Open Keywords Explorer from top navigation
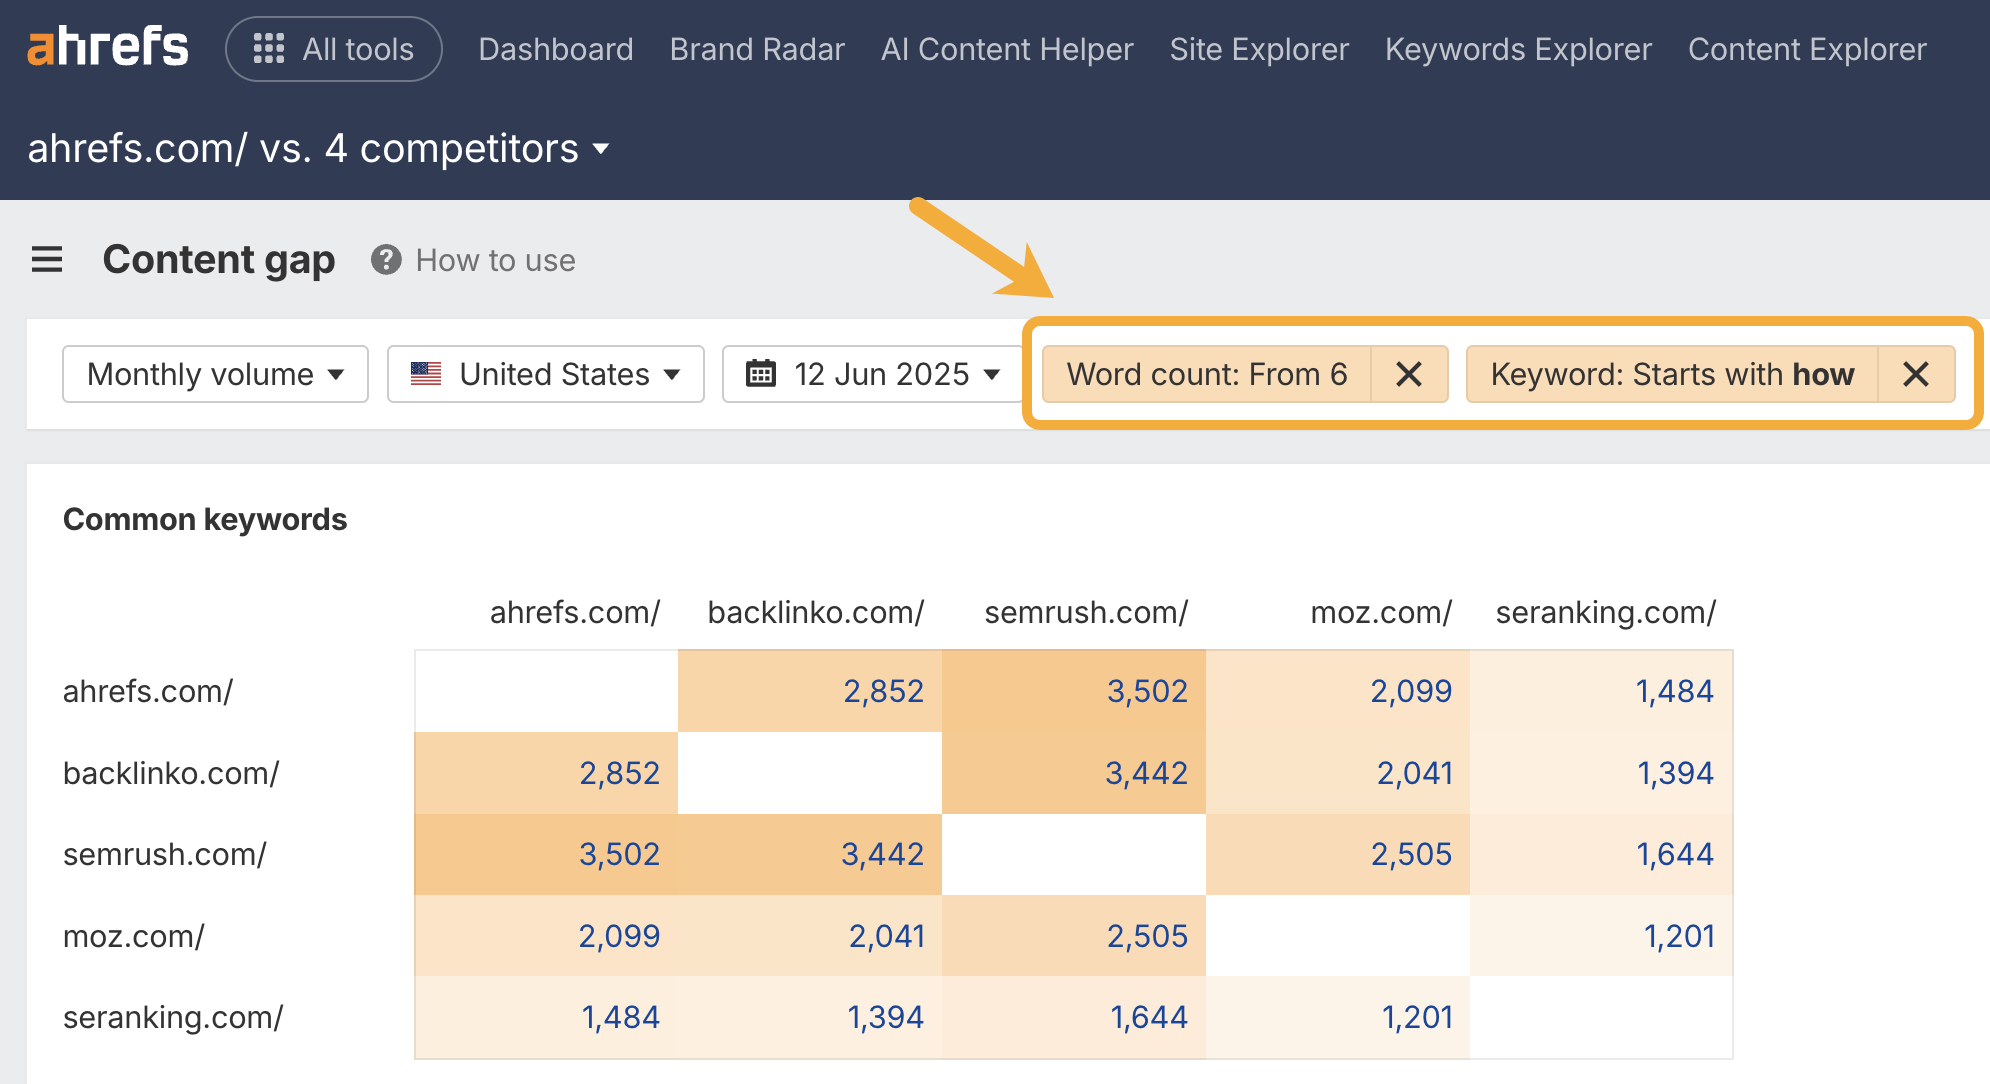The width and height of the screenshot is (1990, 1084). point(1518,48)
